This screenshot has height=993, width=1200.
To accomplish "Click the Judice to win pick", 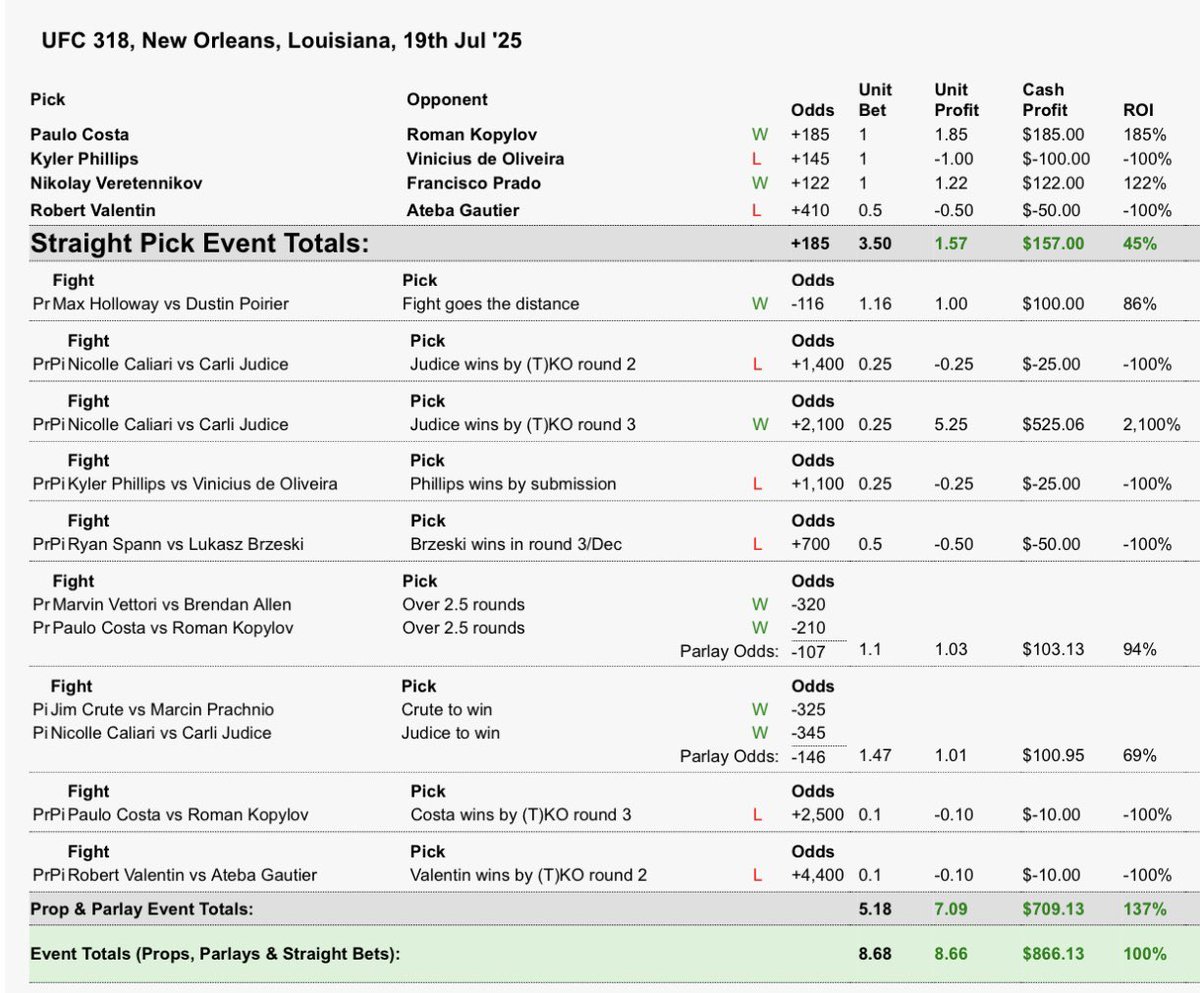I will (x=450, y=733).
